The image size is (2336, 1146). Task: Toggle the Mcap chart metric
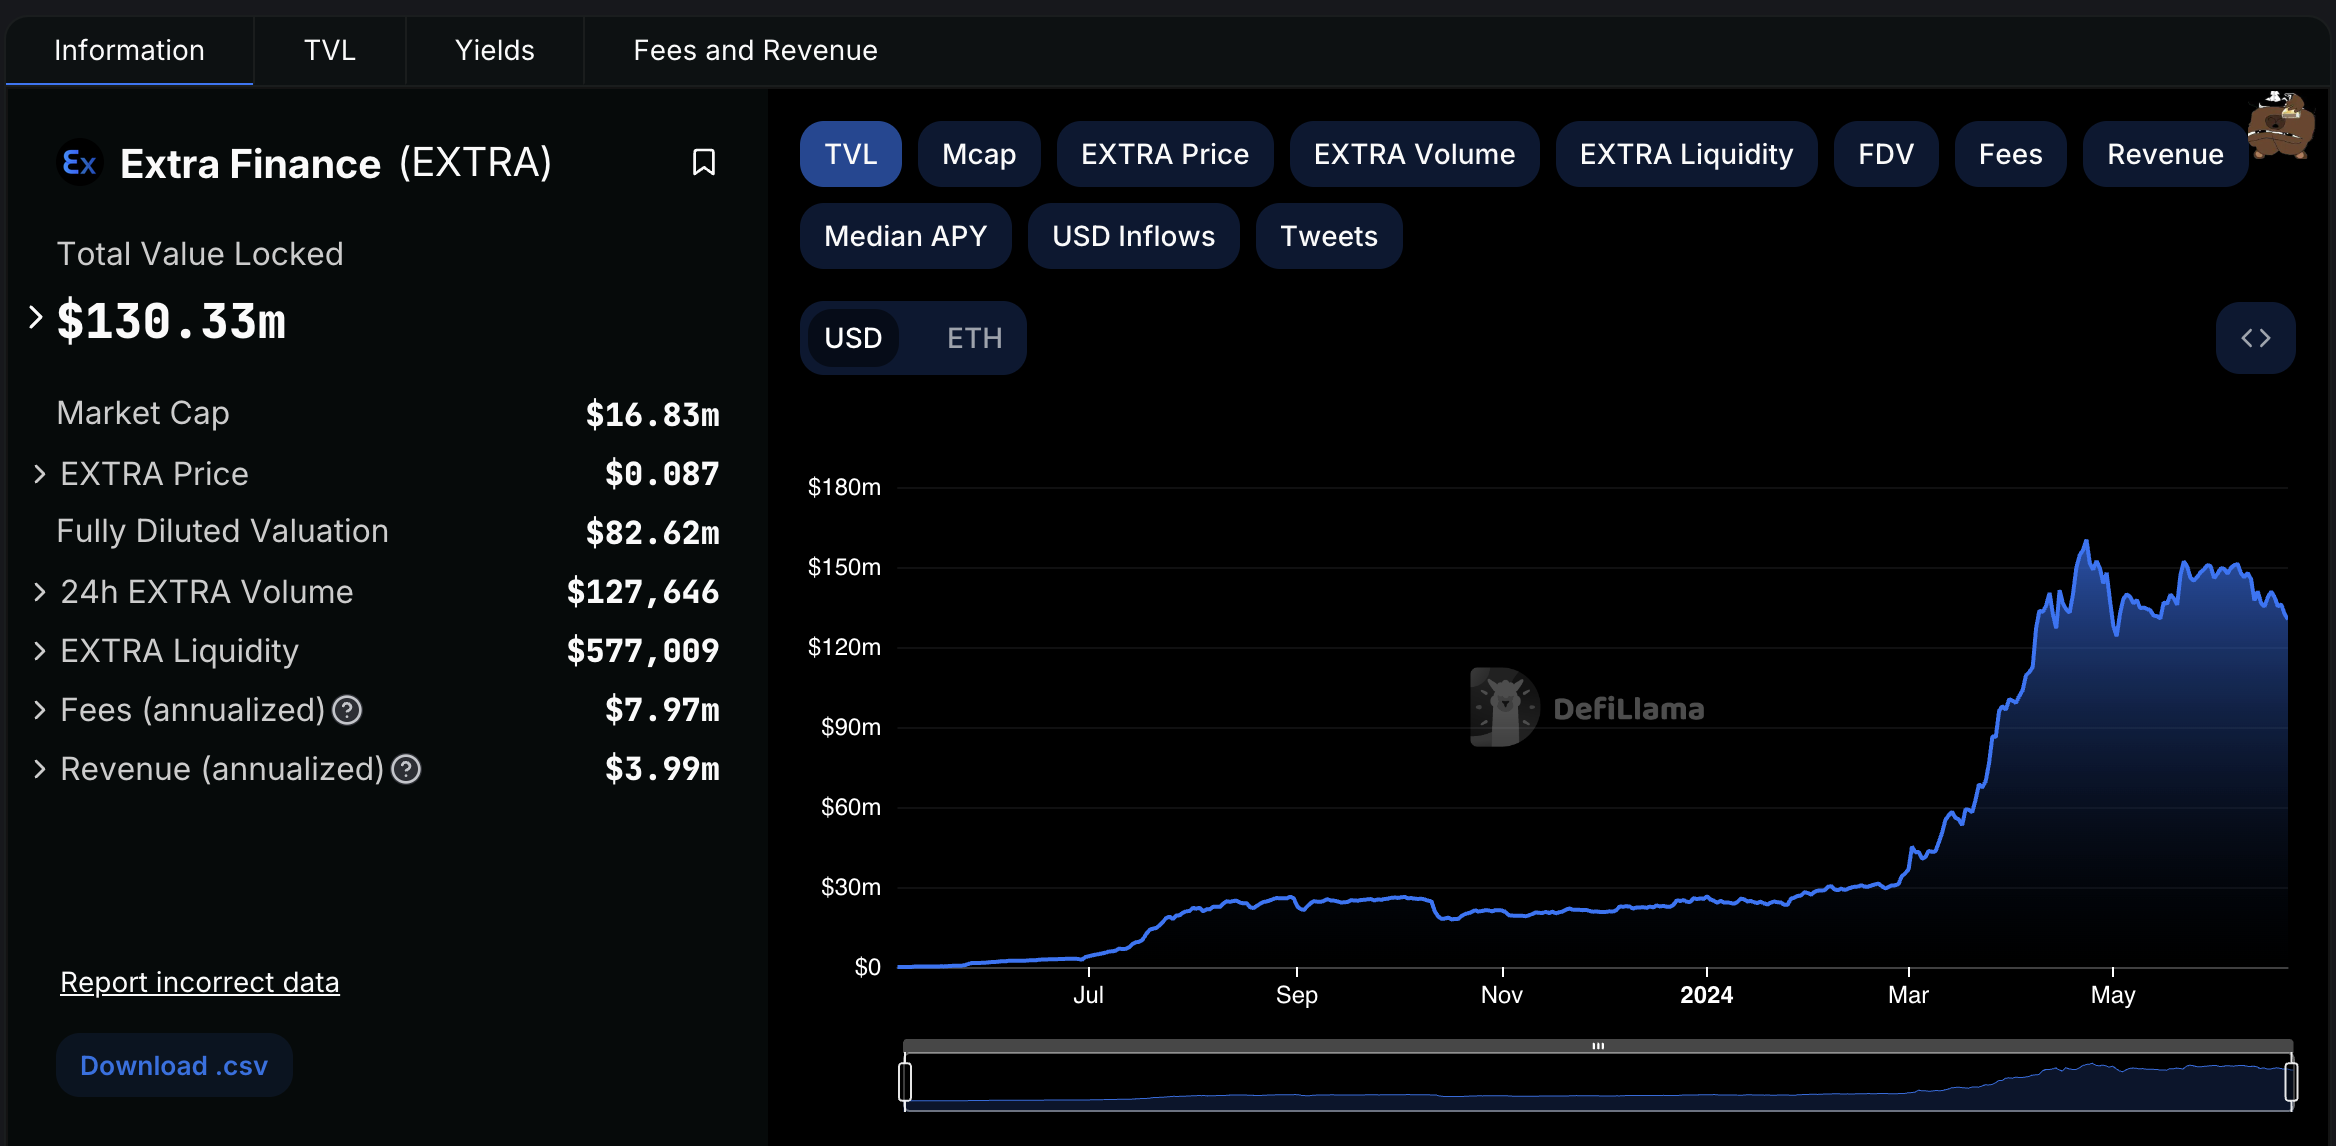[979, 154]
